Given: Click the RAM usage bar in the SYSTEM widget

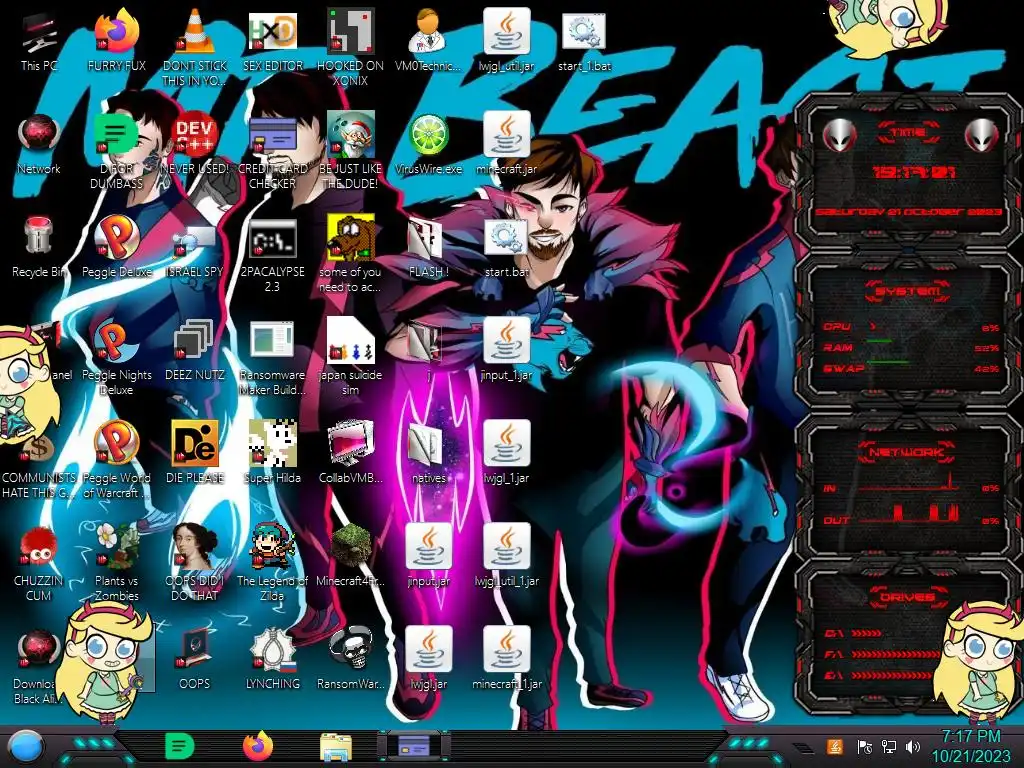Looking at the screenshot, I should click(879, 342).
